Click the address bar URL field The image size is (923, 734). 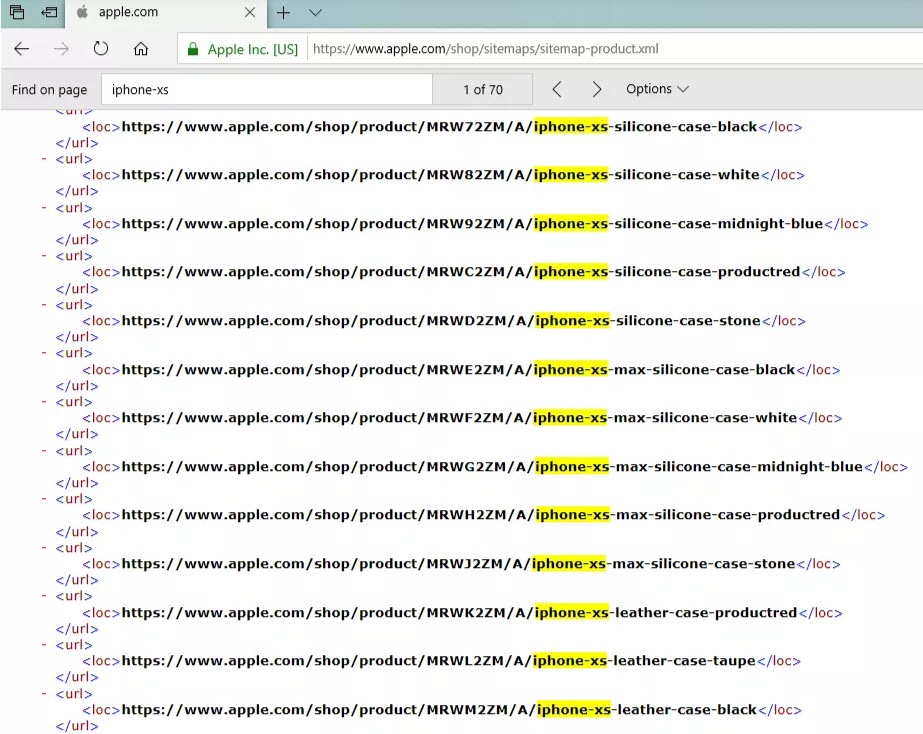tap(500, 47)
